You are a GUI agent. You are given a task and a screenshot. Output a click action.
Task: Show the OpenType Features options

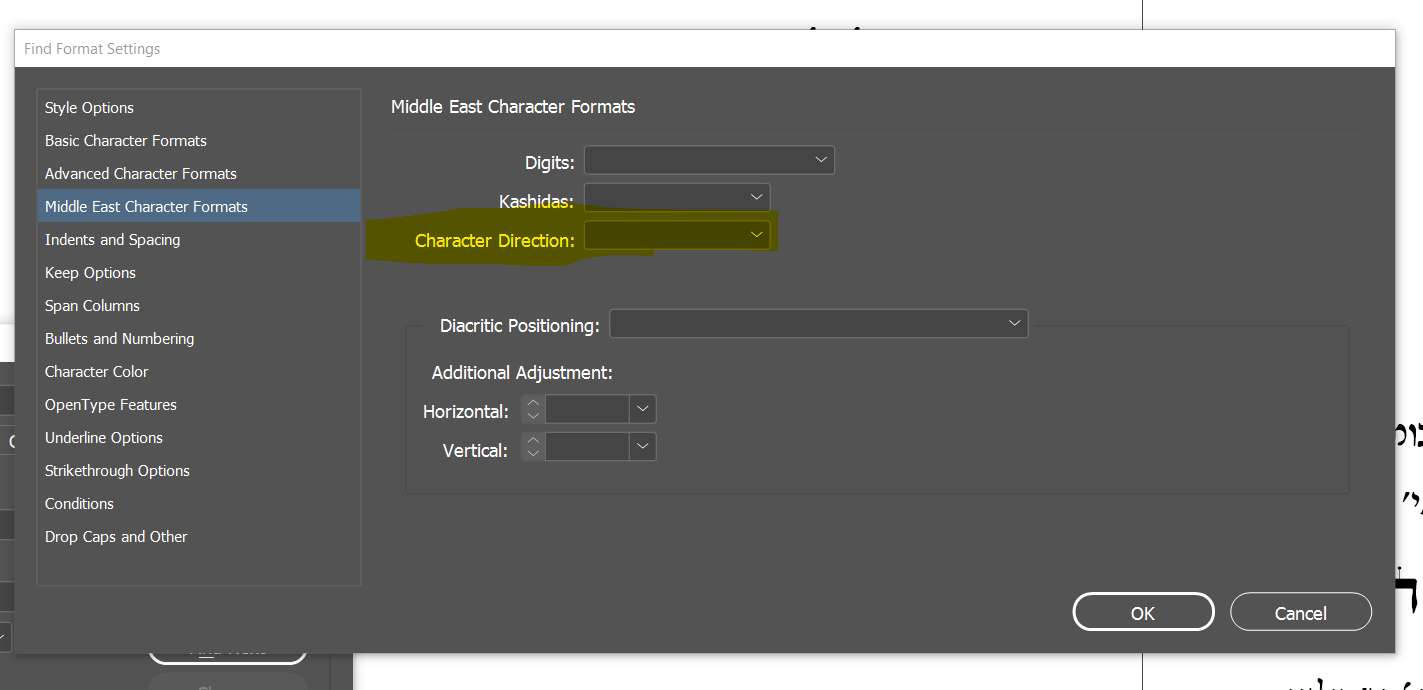click(x=111, y=405)
